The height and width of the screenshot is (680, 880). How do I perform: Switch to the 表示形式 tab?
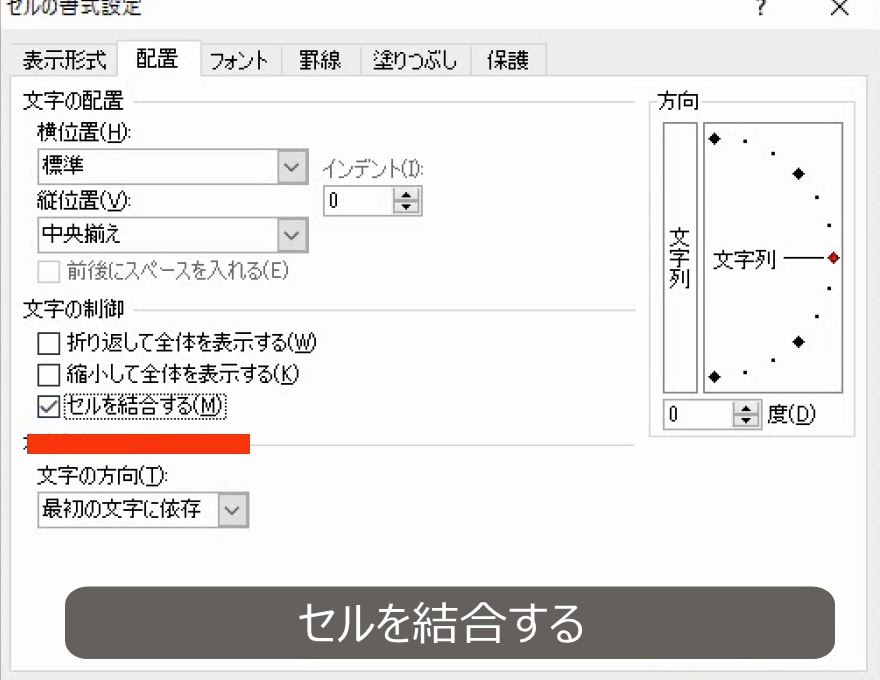(64, 60)
